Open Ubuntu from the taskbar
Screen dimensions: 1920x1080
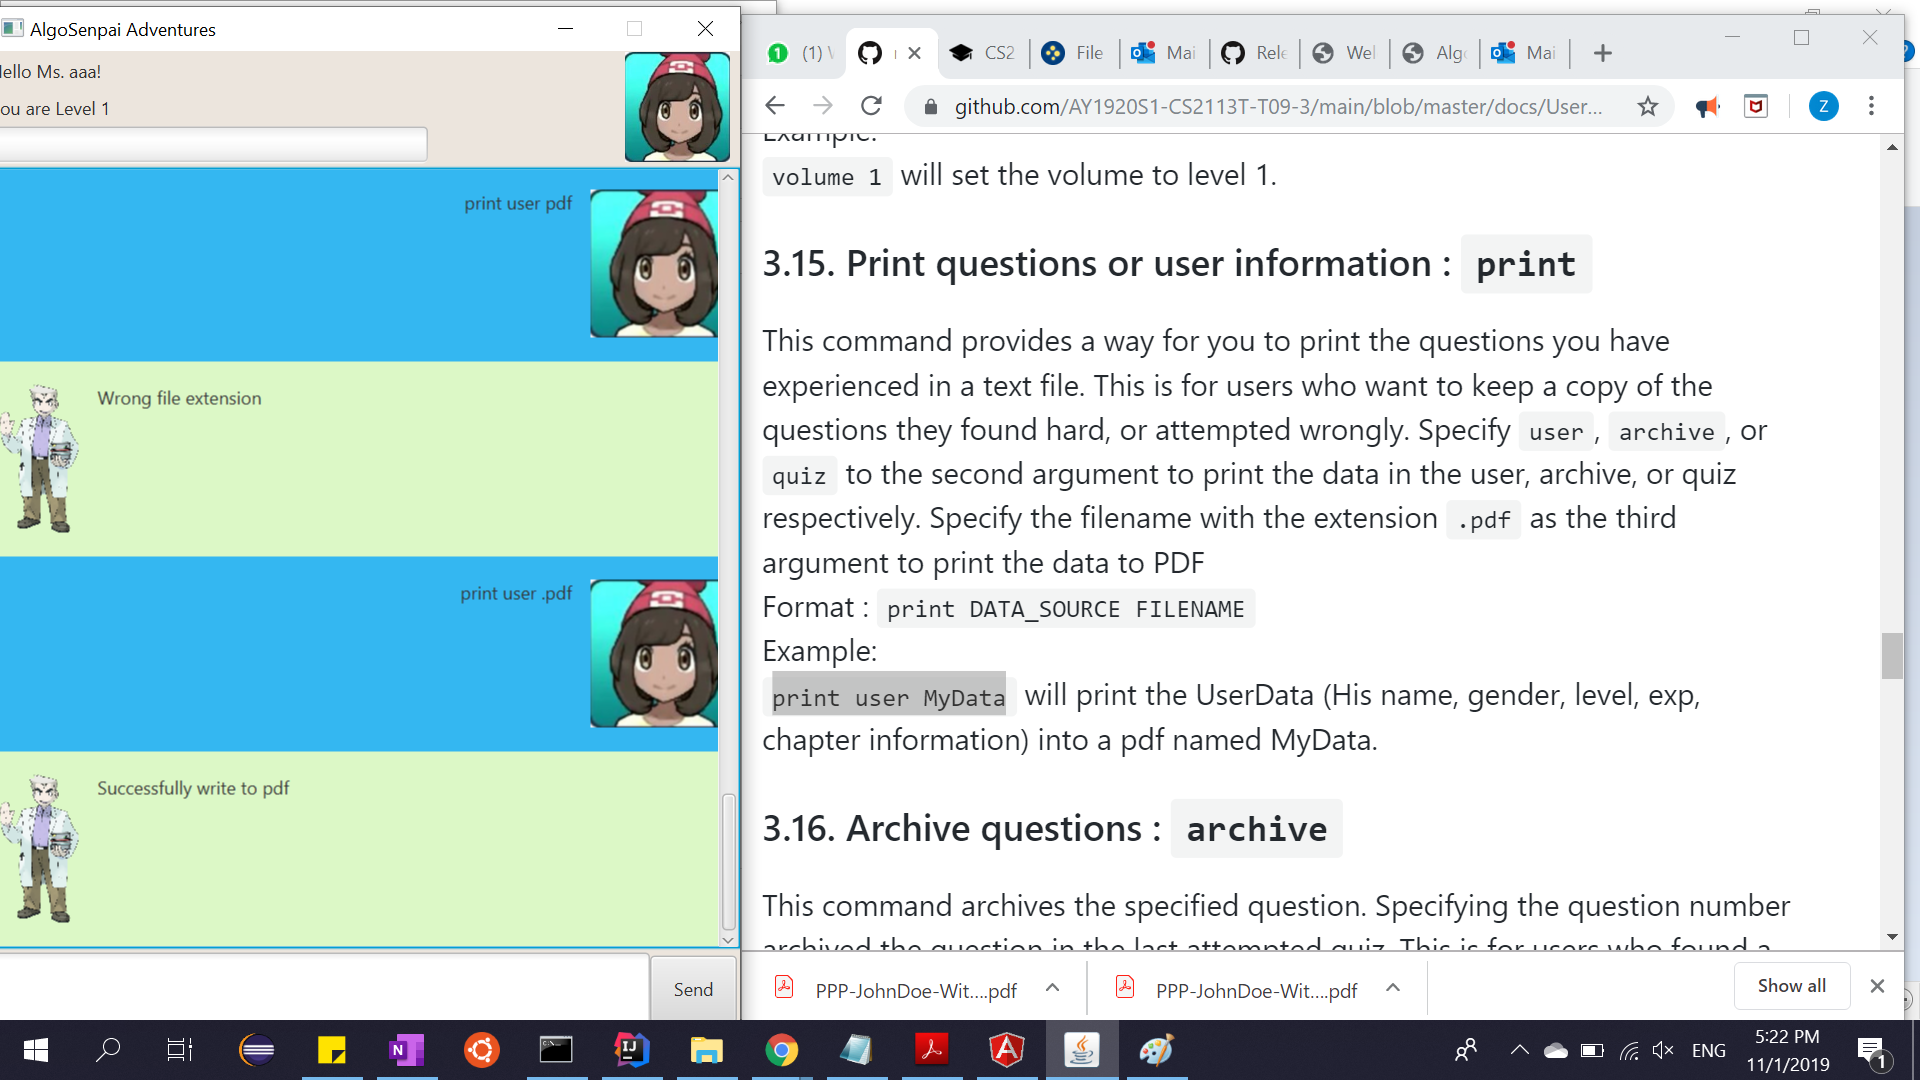pyautogui.click(x=482, y=1050)
